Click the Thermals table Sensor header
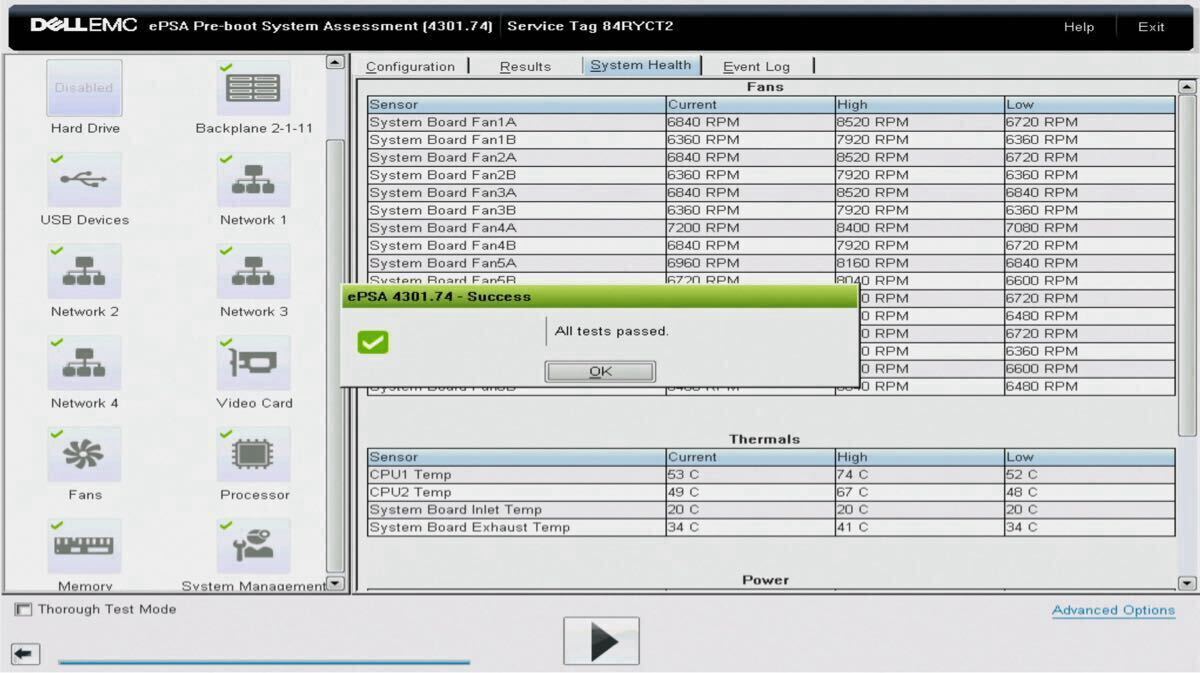The image size is (1200, 673). click(517, 457)
